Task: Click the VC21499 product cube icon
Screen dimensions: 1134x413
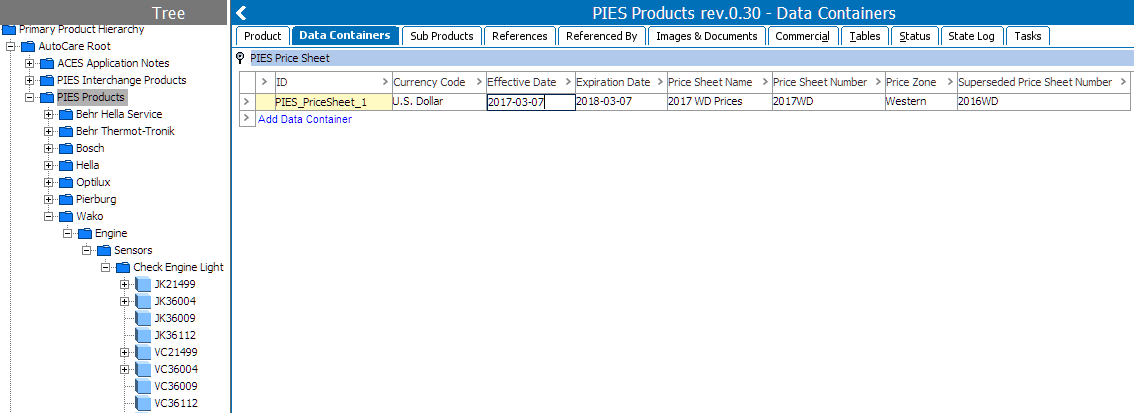Action: 142,352
